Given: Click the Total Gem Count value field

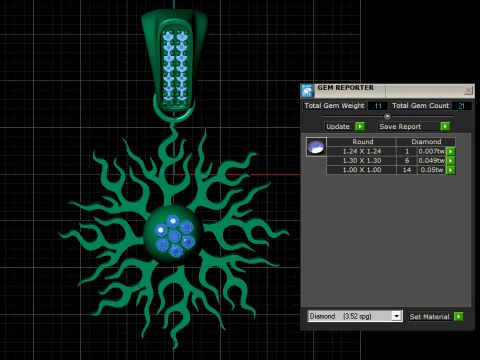Looking at the screenshot, I should 462,106.
